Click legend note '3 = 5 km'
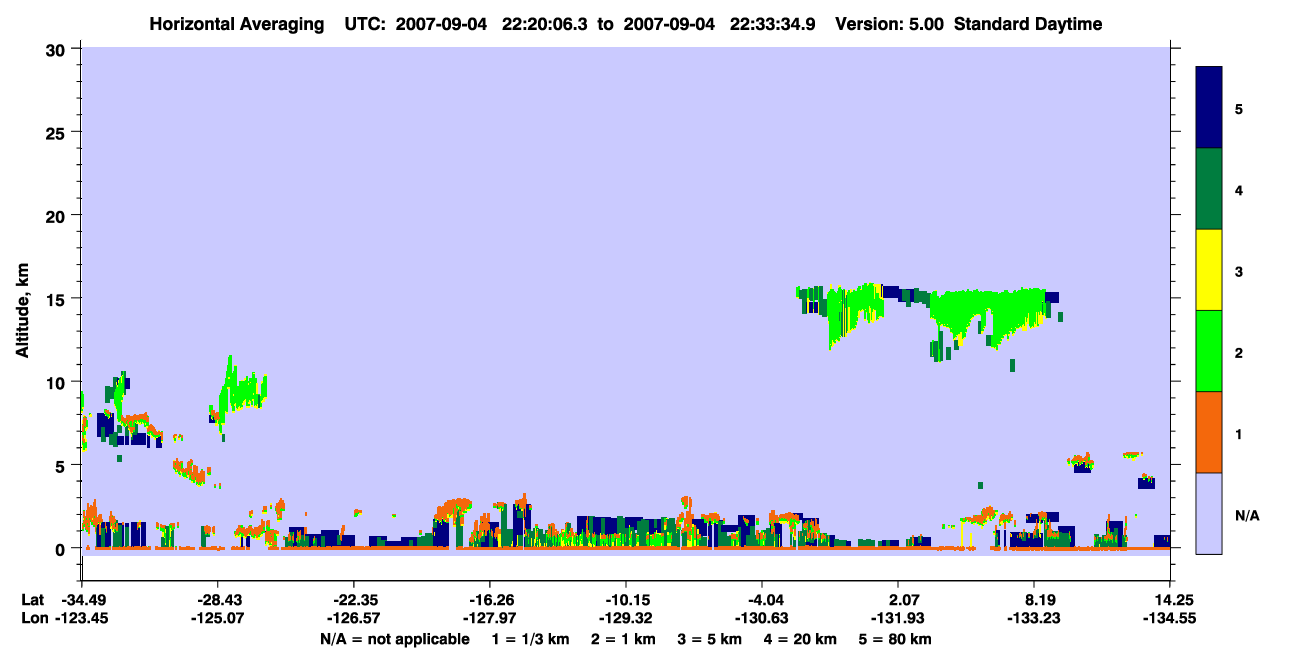Viewport: 1300px width, 667px height. point(712,639)
